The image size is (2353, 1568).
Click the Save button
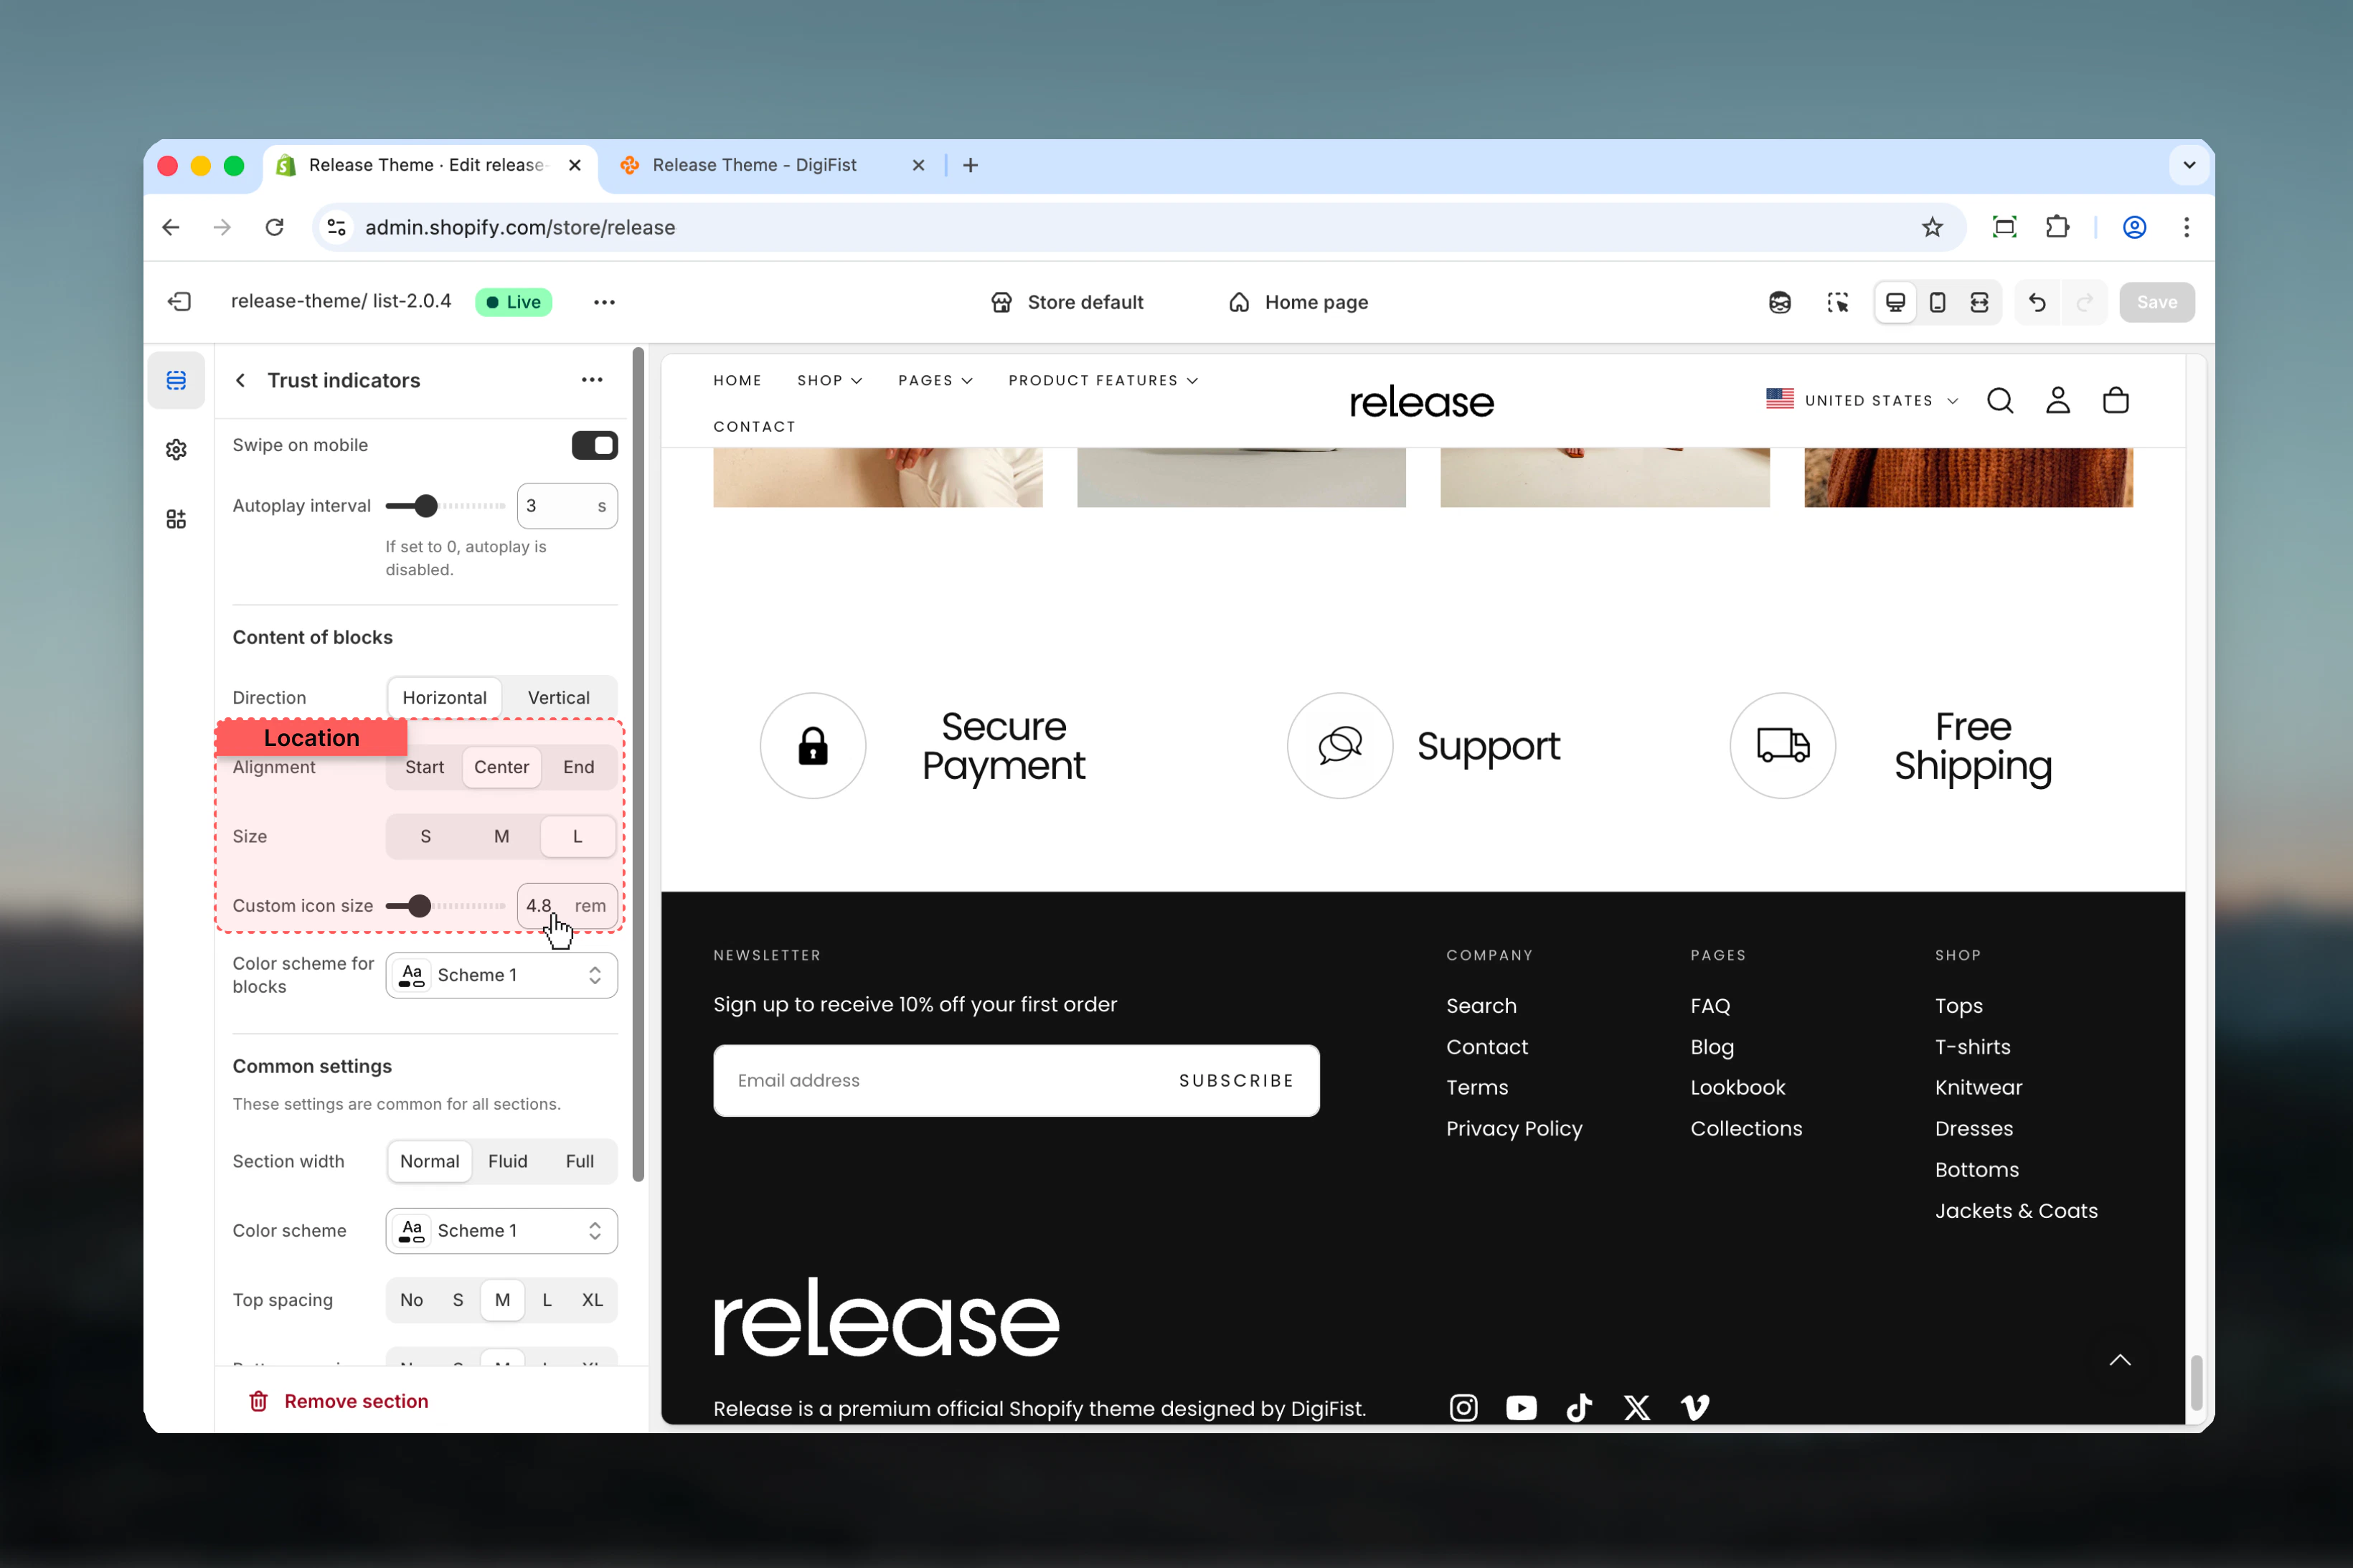tap(2156, 302)
